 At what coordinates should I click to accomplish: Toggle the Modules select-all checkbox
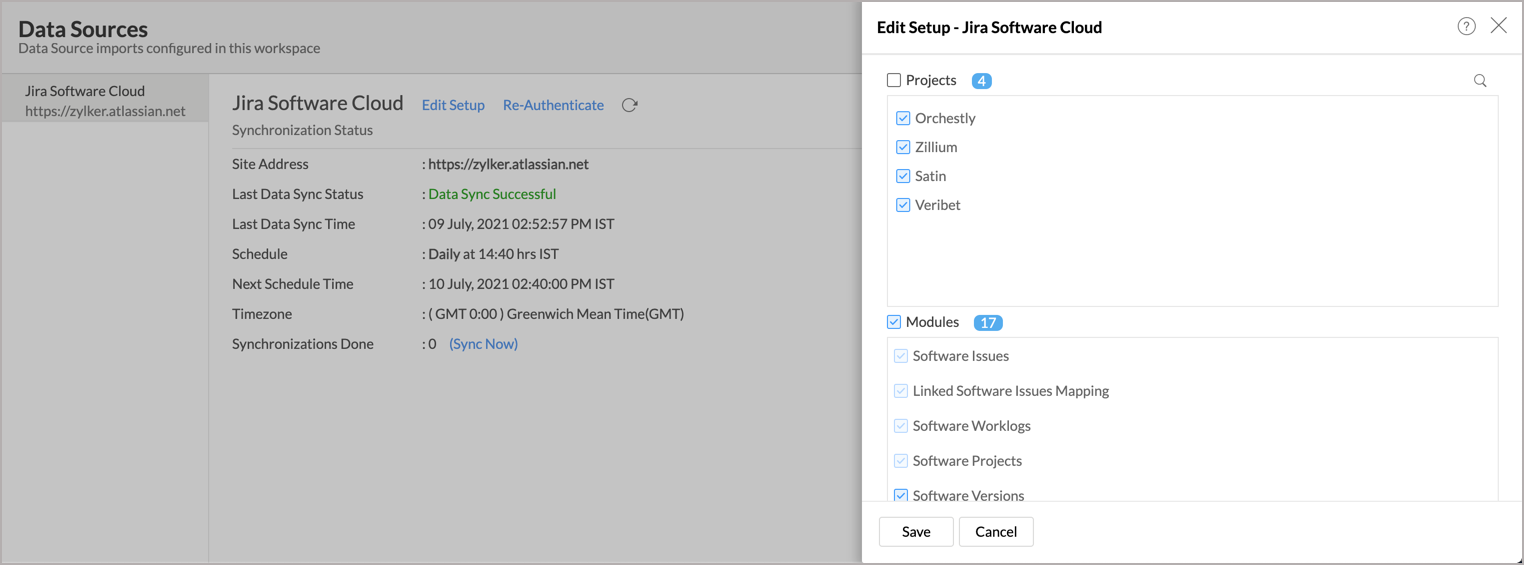tap(894, 322)
